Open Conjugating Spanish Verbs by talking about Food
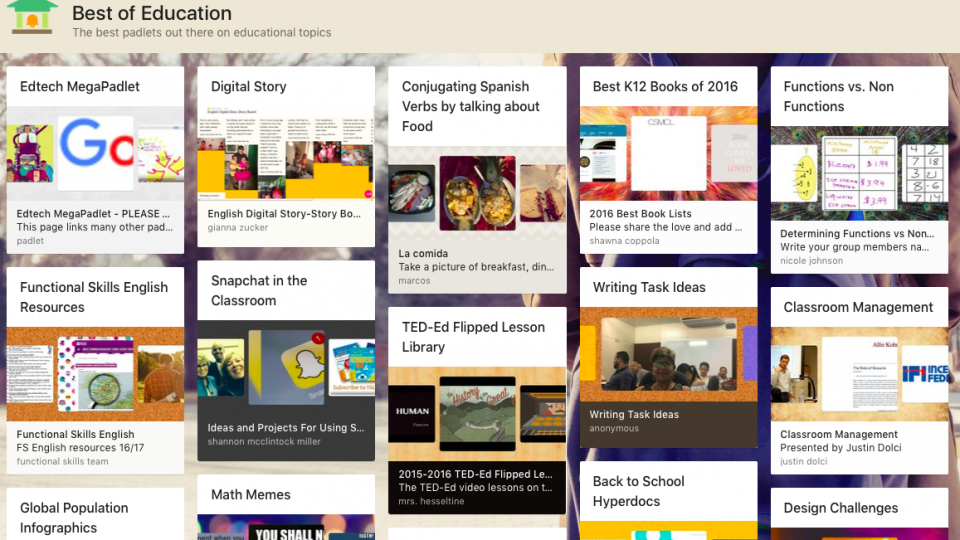 [x=470, y=107]
